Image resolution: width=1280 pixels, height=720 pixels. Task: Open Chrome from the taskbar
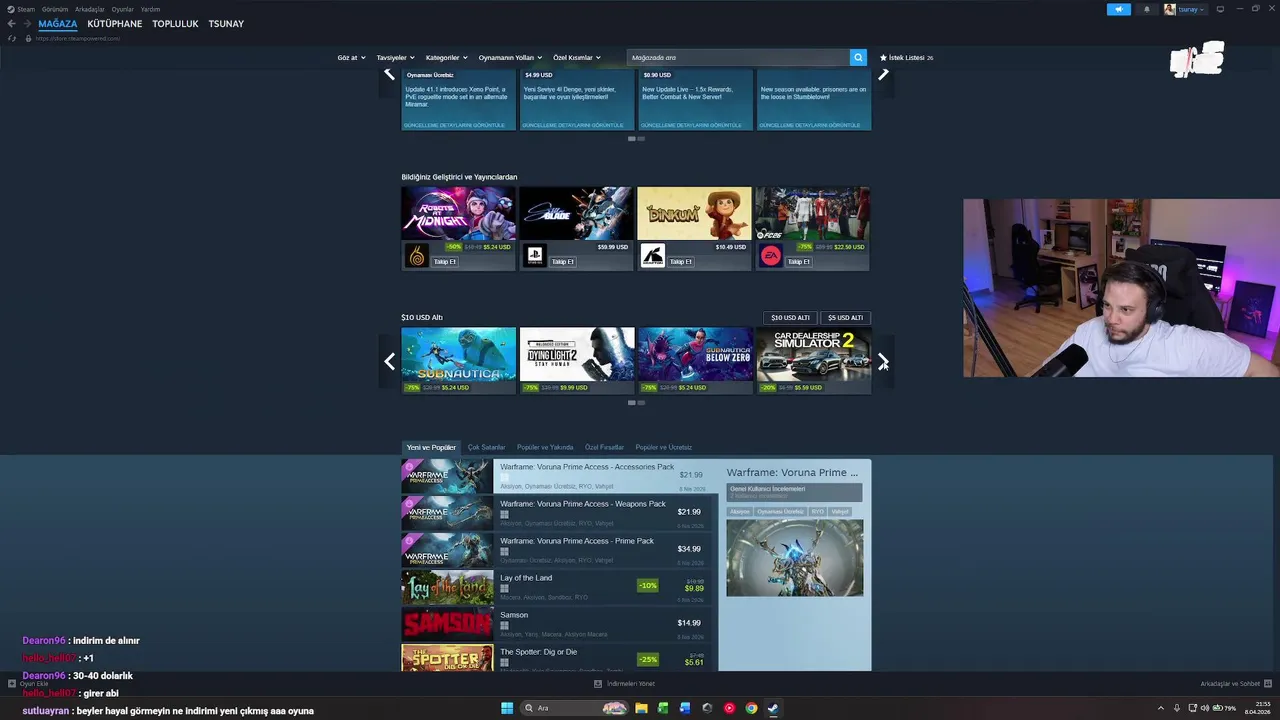tap(751, 708)
